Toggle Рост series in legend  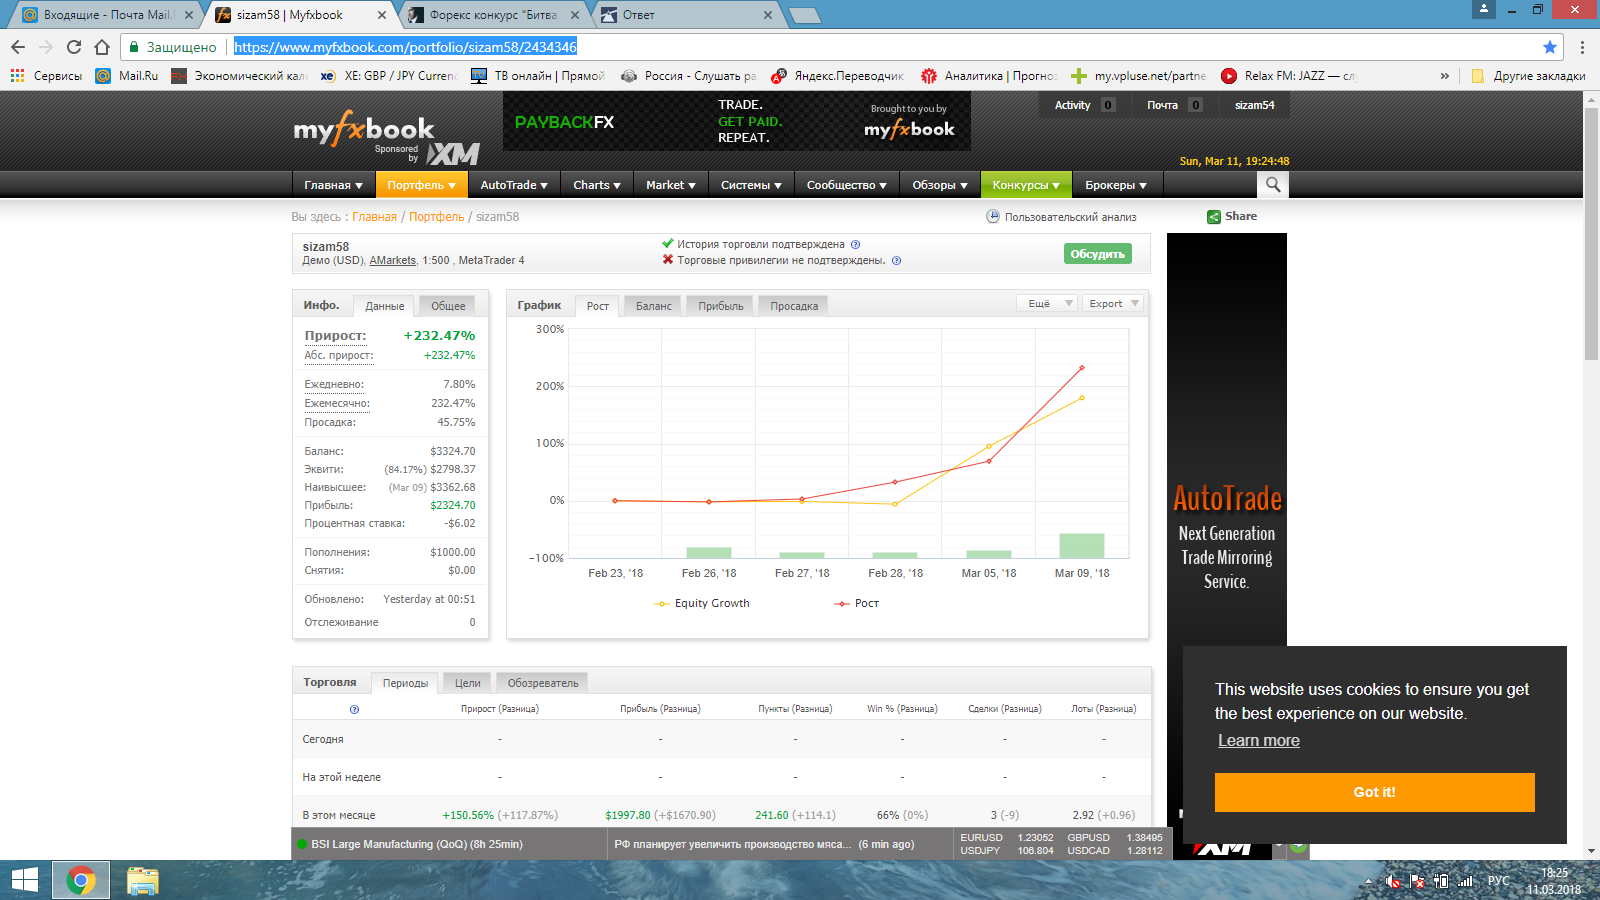857,604
